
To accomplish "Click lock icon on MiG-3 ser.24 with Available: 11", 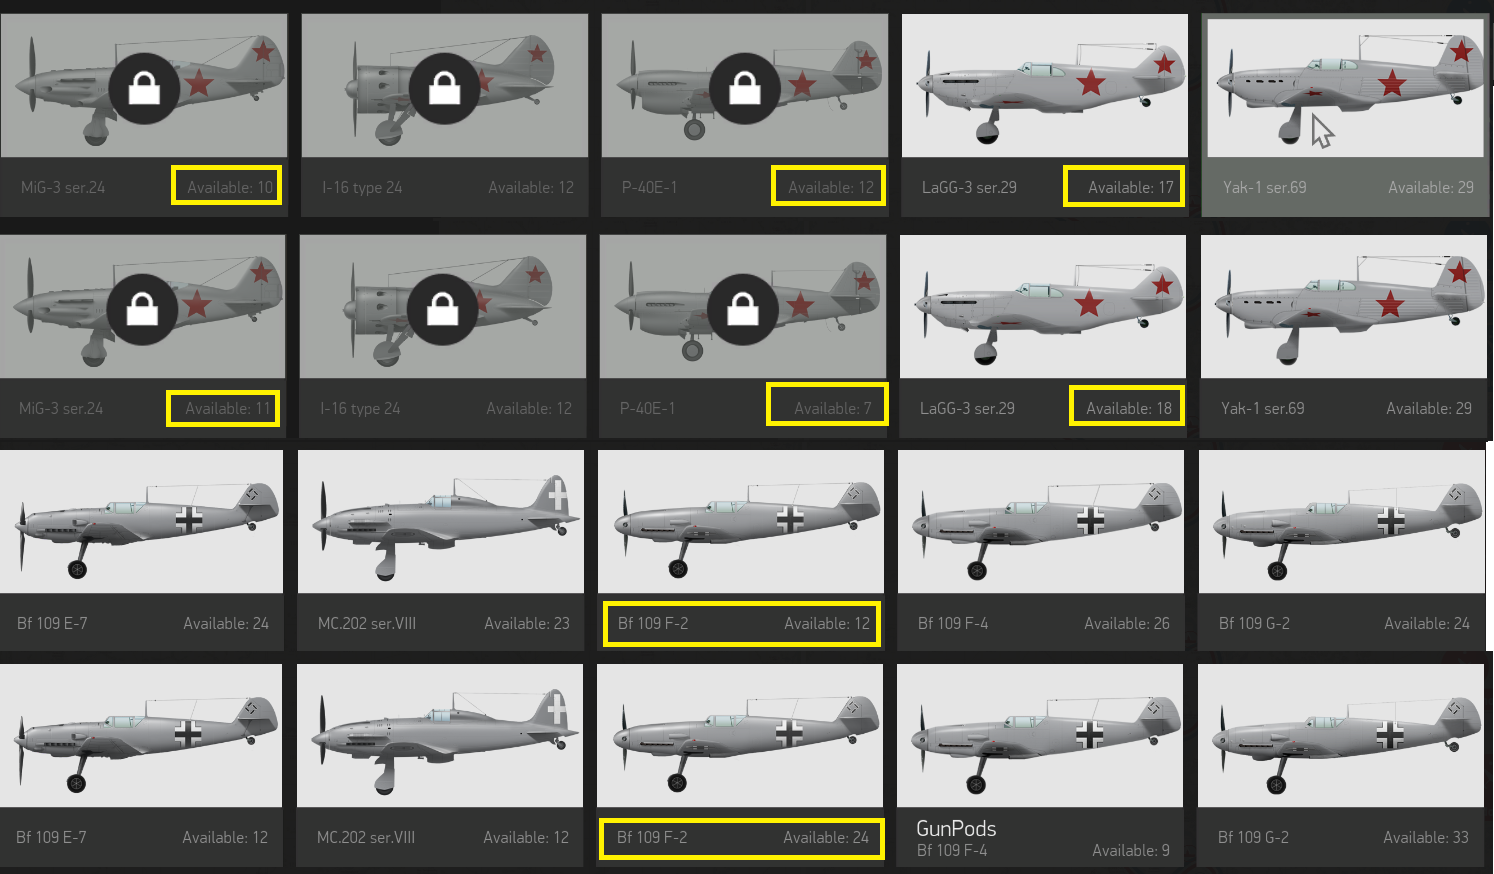I will point(143,310).
